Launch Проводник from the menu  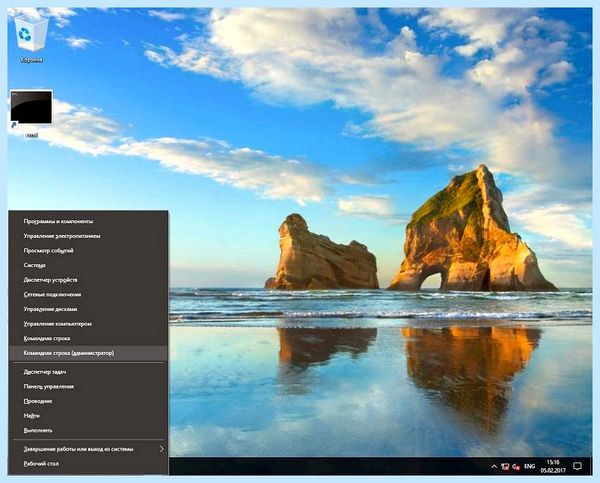[88, 401]
